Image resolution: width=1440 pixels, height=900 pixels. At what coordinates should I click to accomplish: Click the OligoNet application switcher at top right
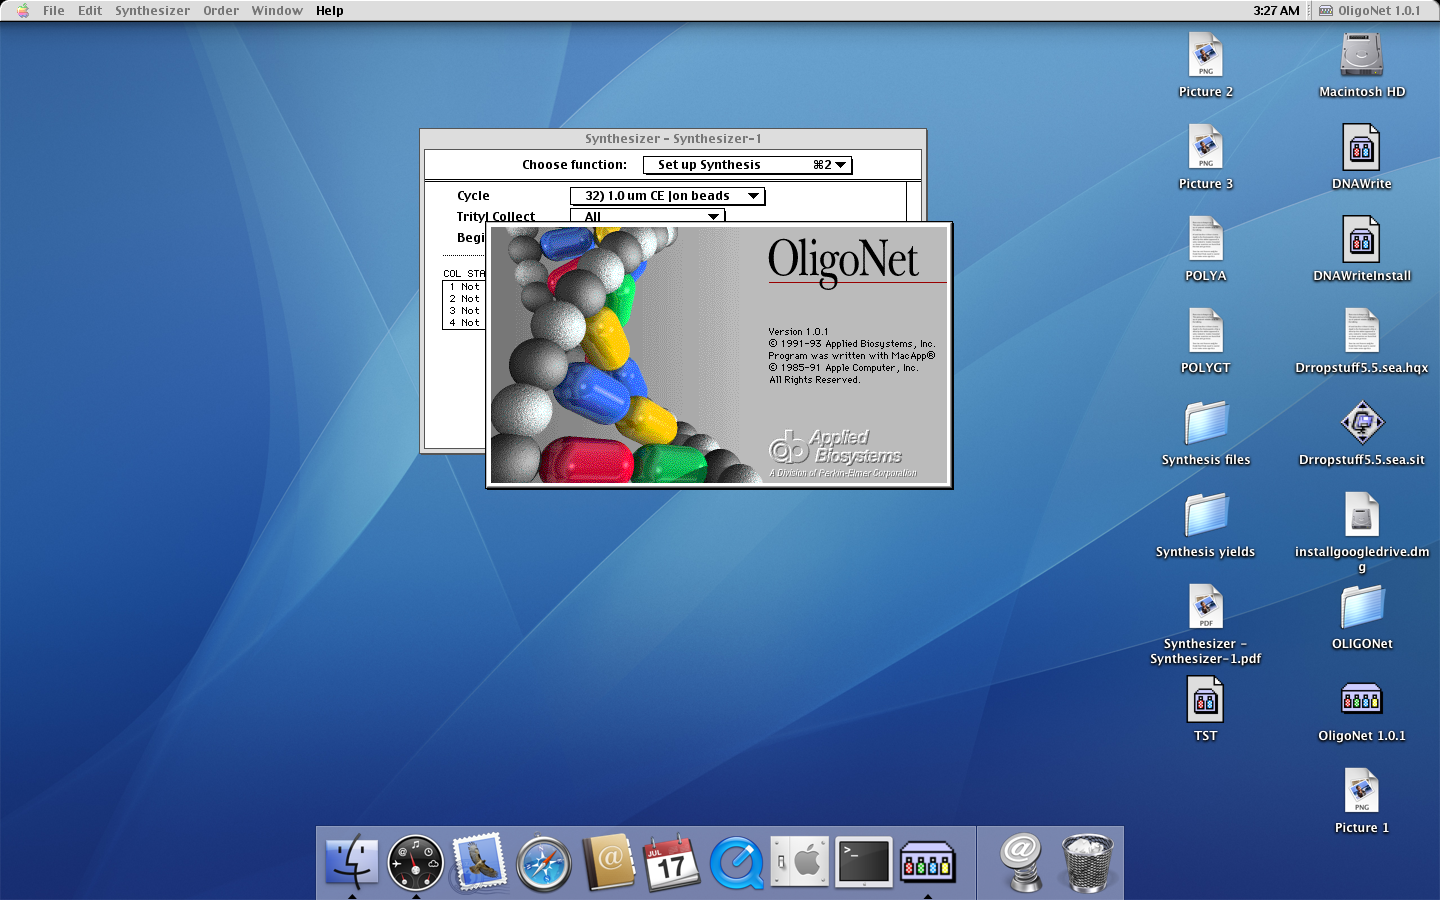(1369, 11)
